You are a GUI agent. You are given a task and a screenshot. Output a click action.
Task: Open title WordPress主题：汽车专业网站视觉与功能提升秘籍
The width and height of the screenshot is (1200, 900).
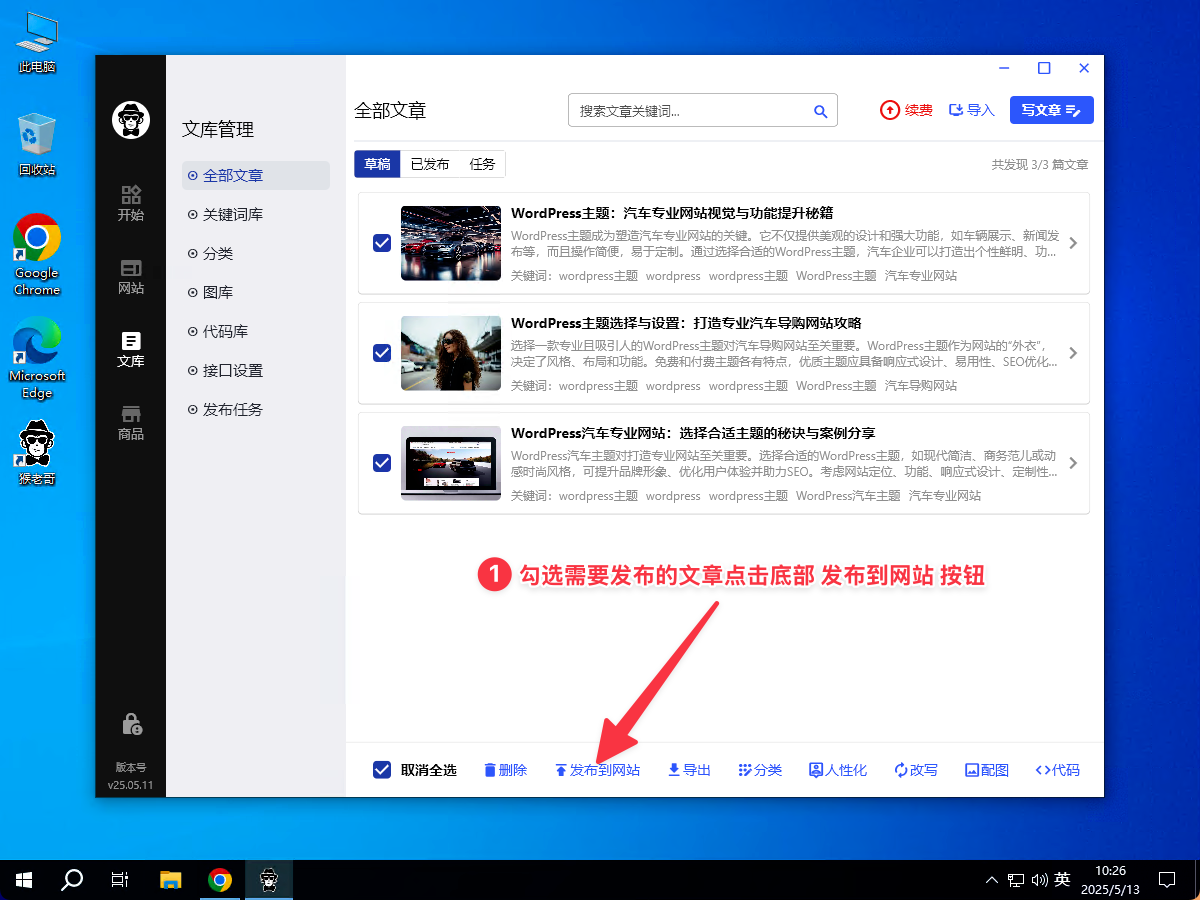tap(672, 213)
